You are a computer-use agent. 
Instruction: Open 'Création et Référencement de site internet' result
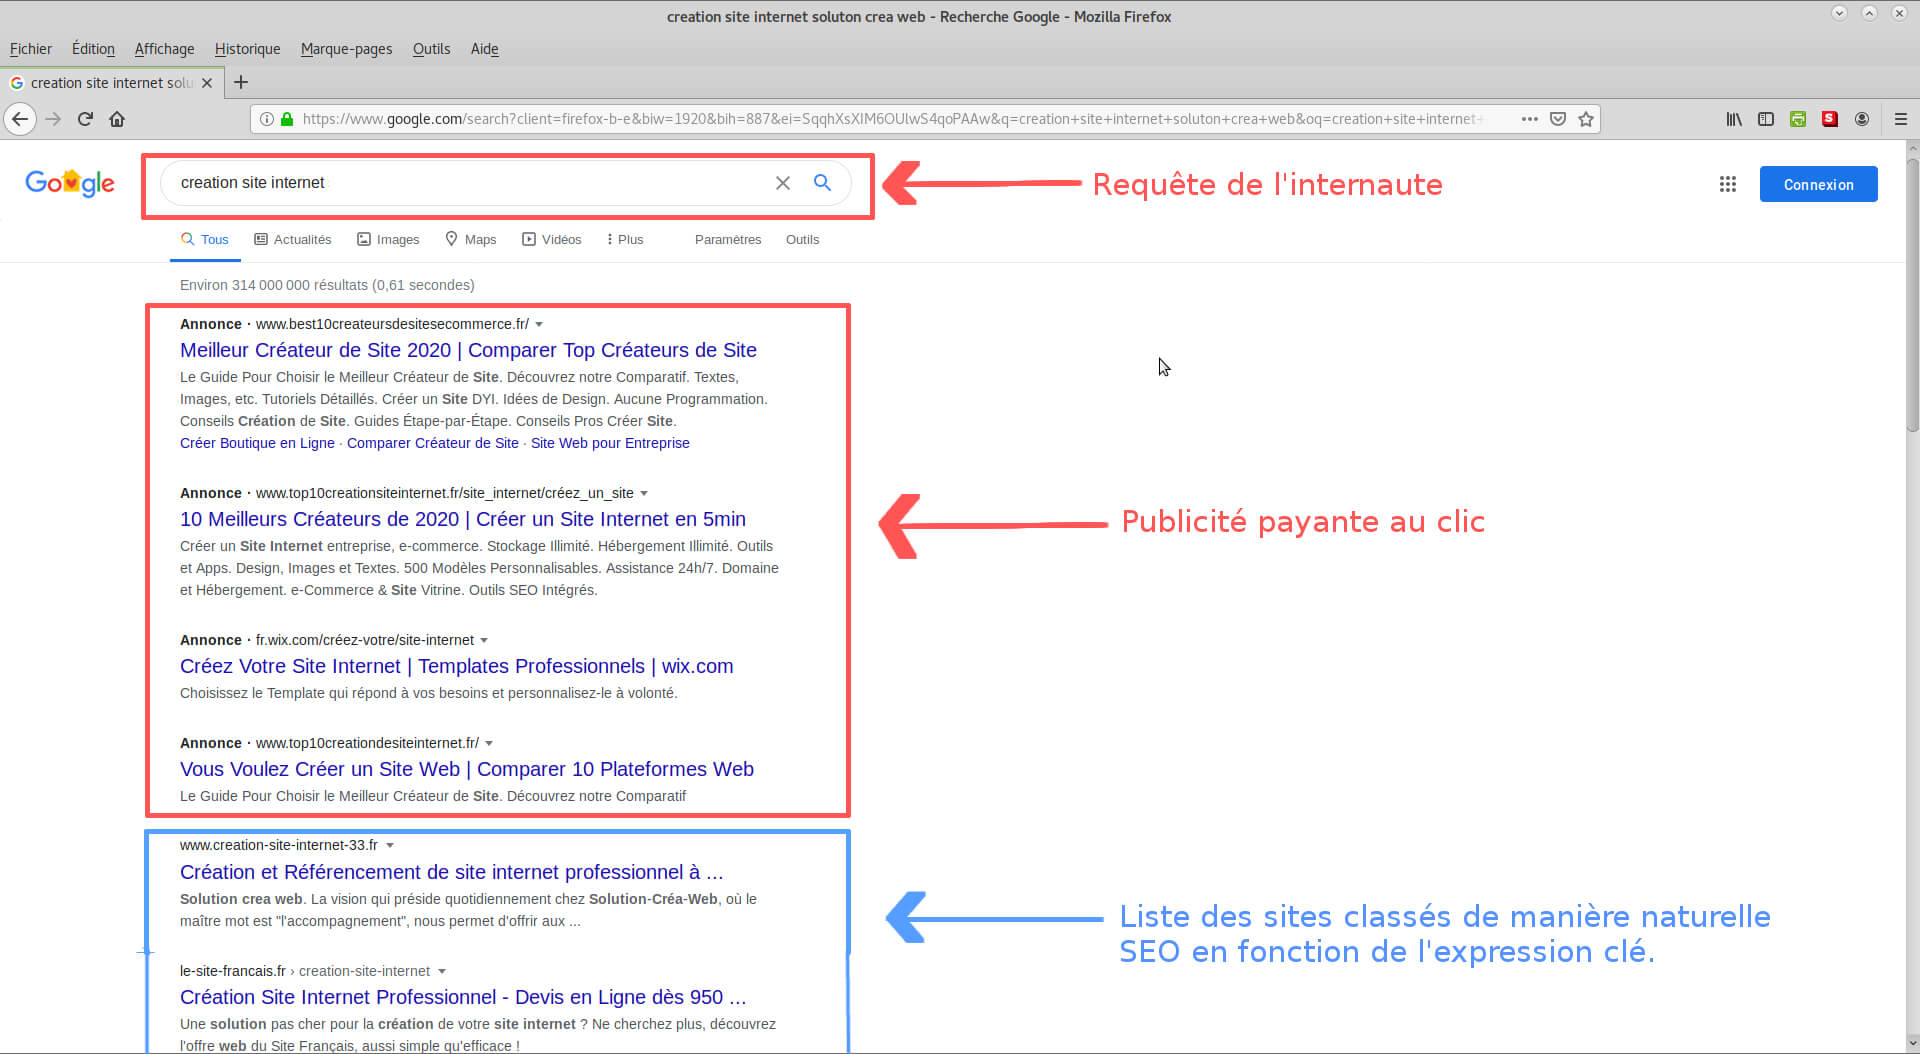(451, 872)
